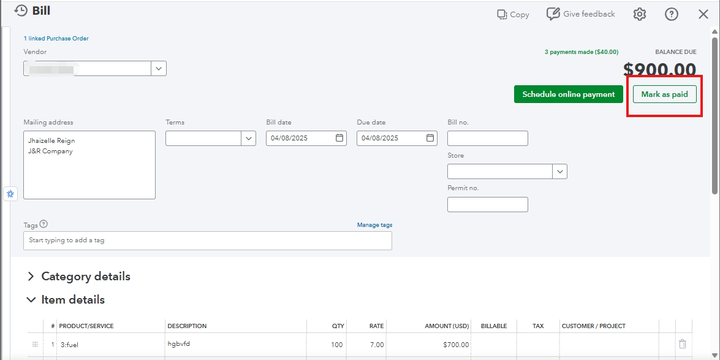Click the PRODUCT/SERVICE column header
Viewport: 720px width, 360px height.
point(86,326)
